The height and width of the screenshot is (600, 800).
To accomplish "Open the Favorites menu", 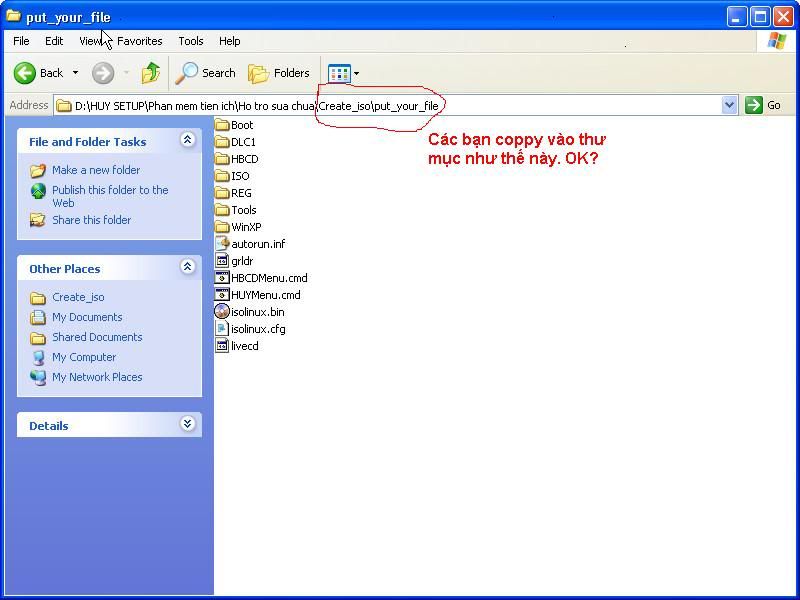I will (140, 41).
